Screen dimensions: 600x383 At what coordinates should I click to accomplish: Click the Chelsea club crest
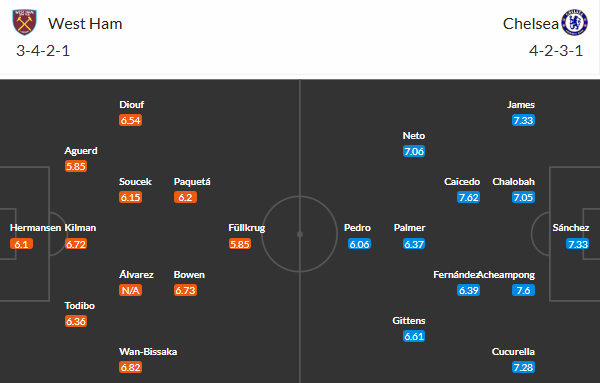click(x=574, y=23)
